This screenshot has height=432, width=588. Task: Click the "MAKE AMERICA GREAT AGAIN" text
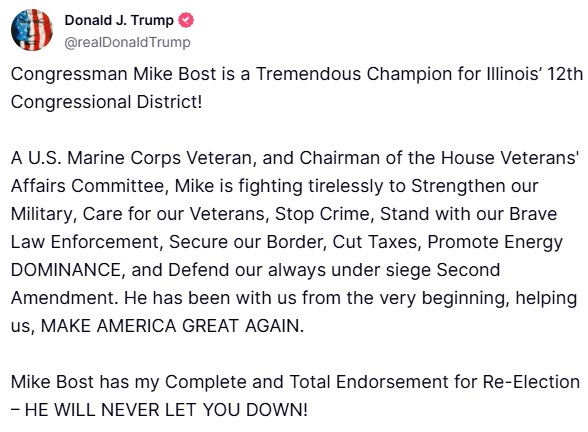click(x=170, y=326)
